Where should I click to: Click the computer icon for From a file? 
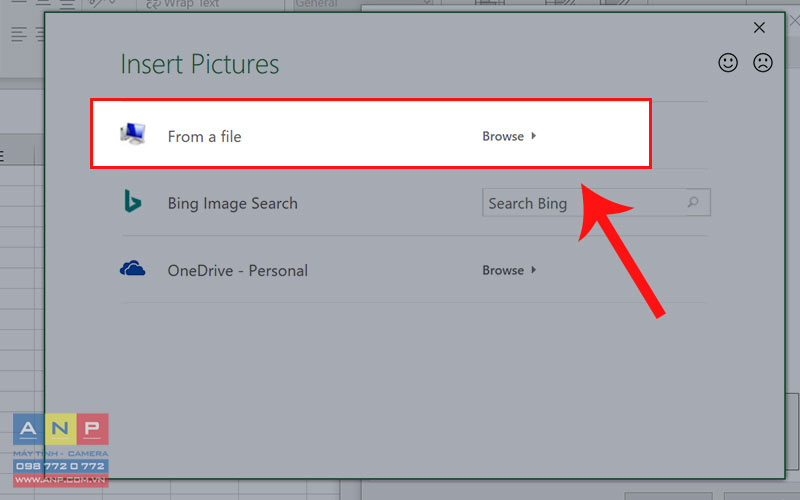[133, 134]
